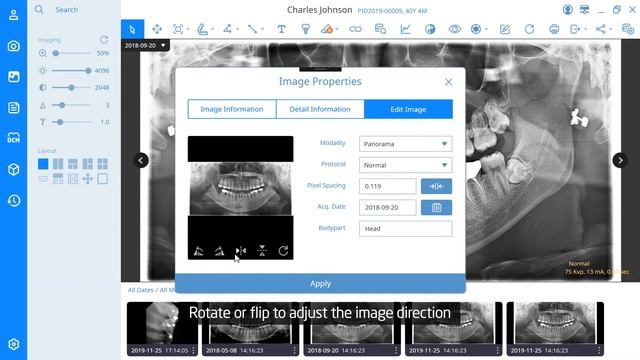Screen dimensions: 640x360
Task: Close the Image Properties dialog
Action: 449,82
